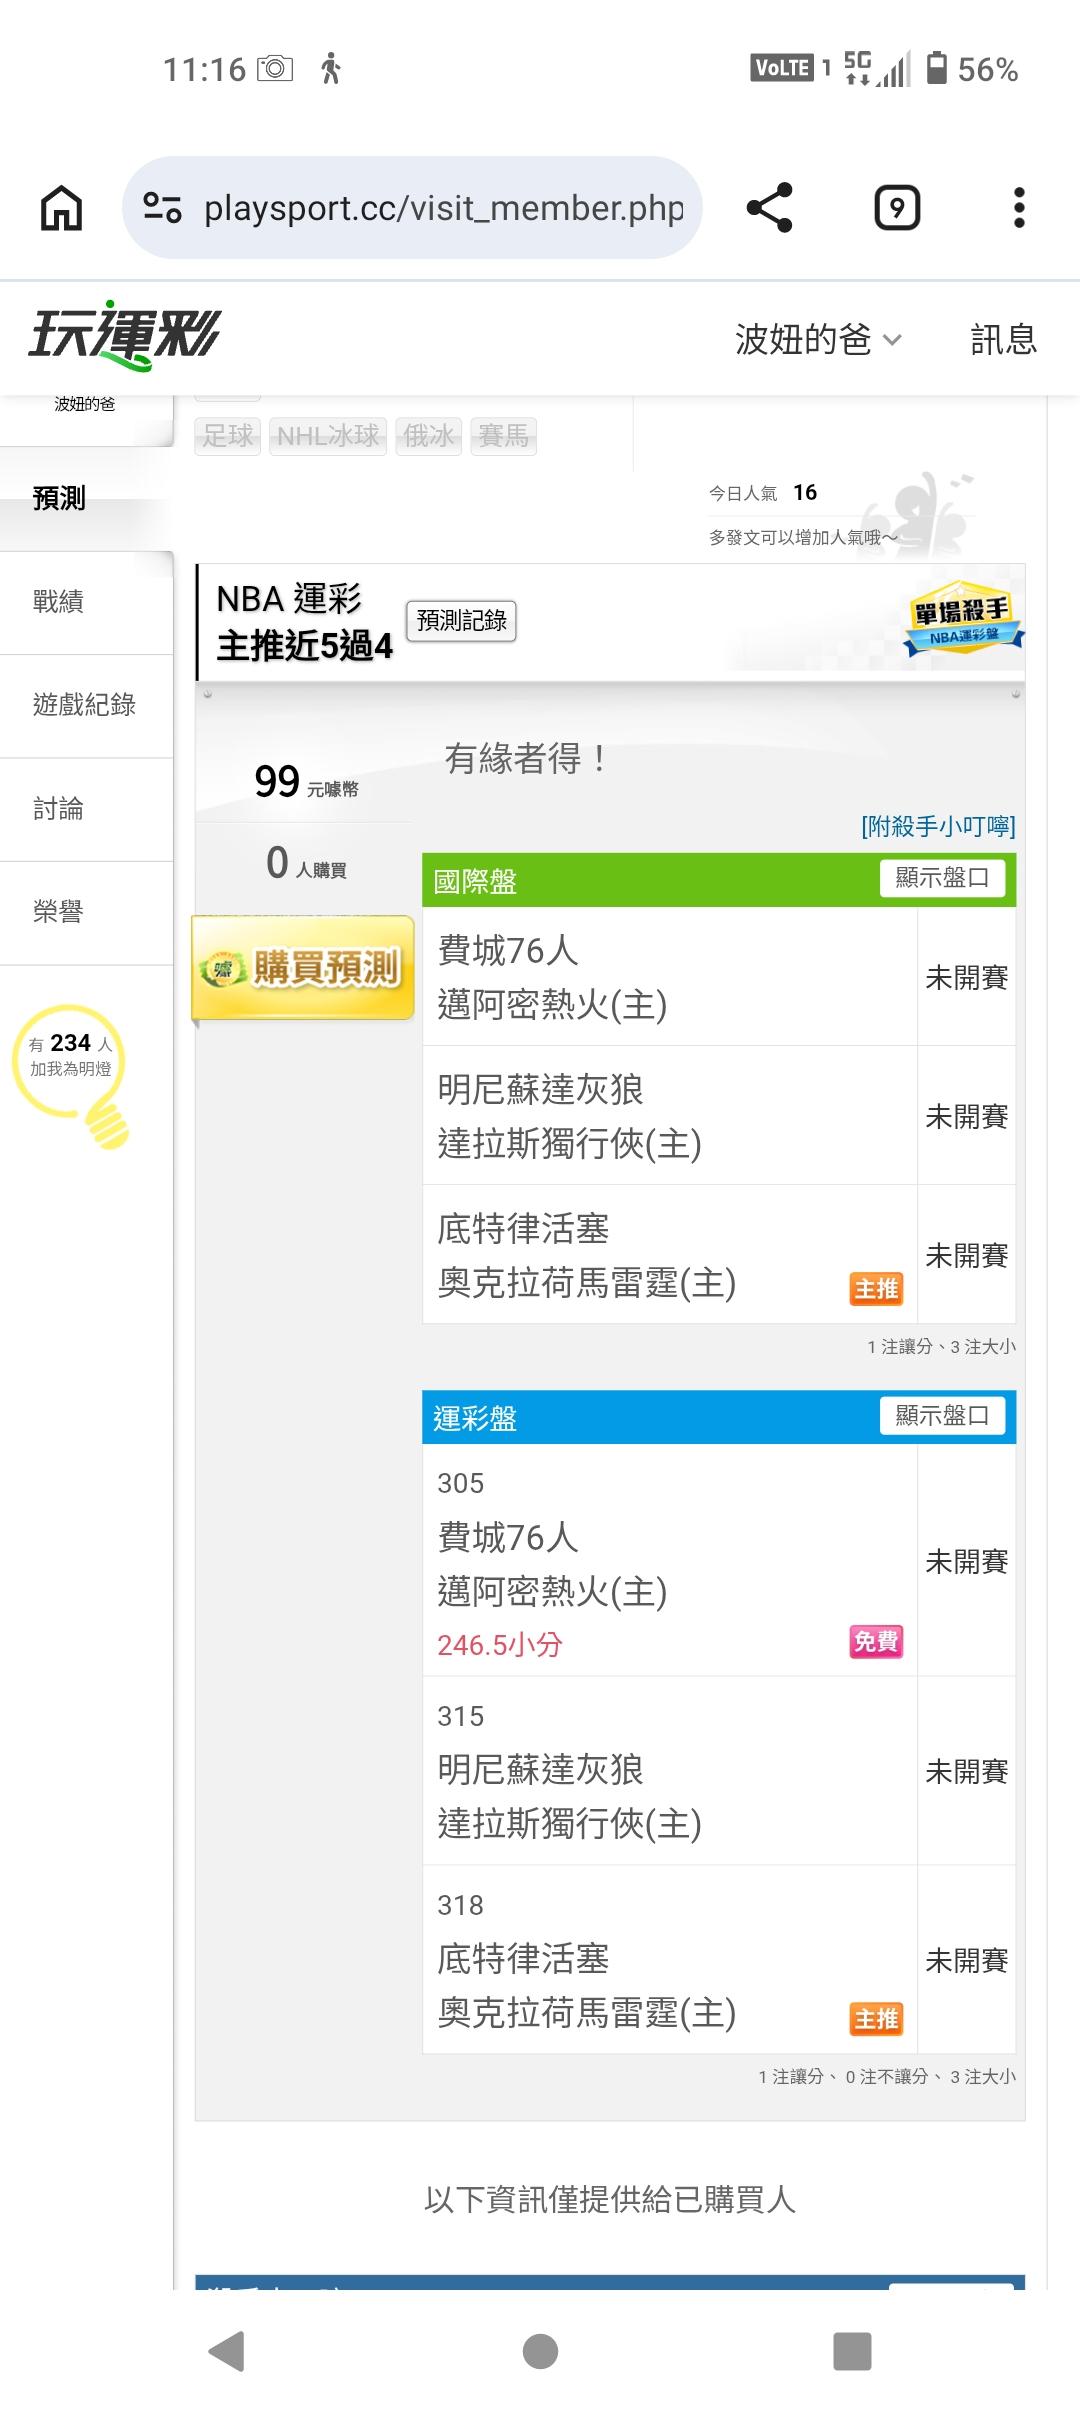1080x2412 pixels.
Task: Tap the browser home icon
Action: click(61, 208)
